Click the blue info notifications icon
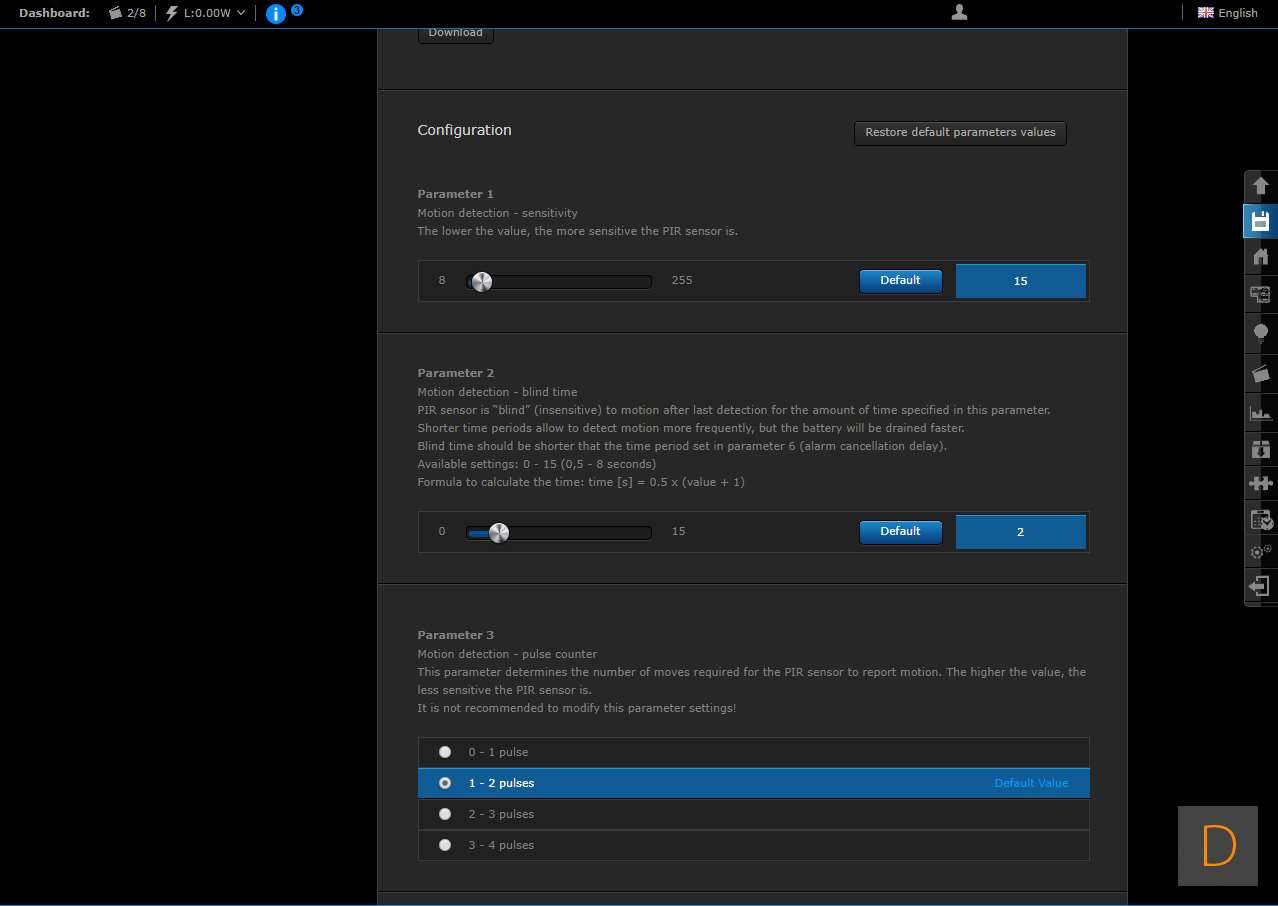 click(276, 14)
